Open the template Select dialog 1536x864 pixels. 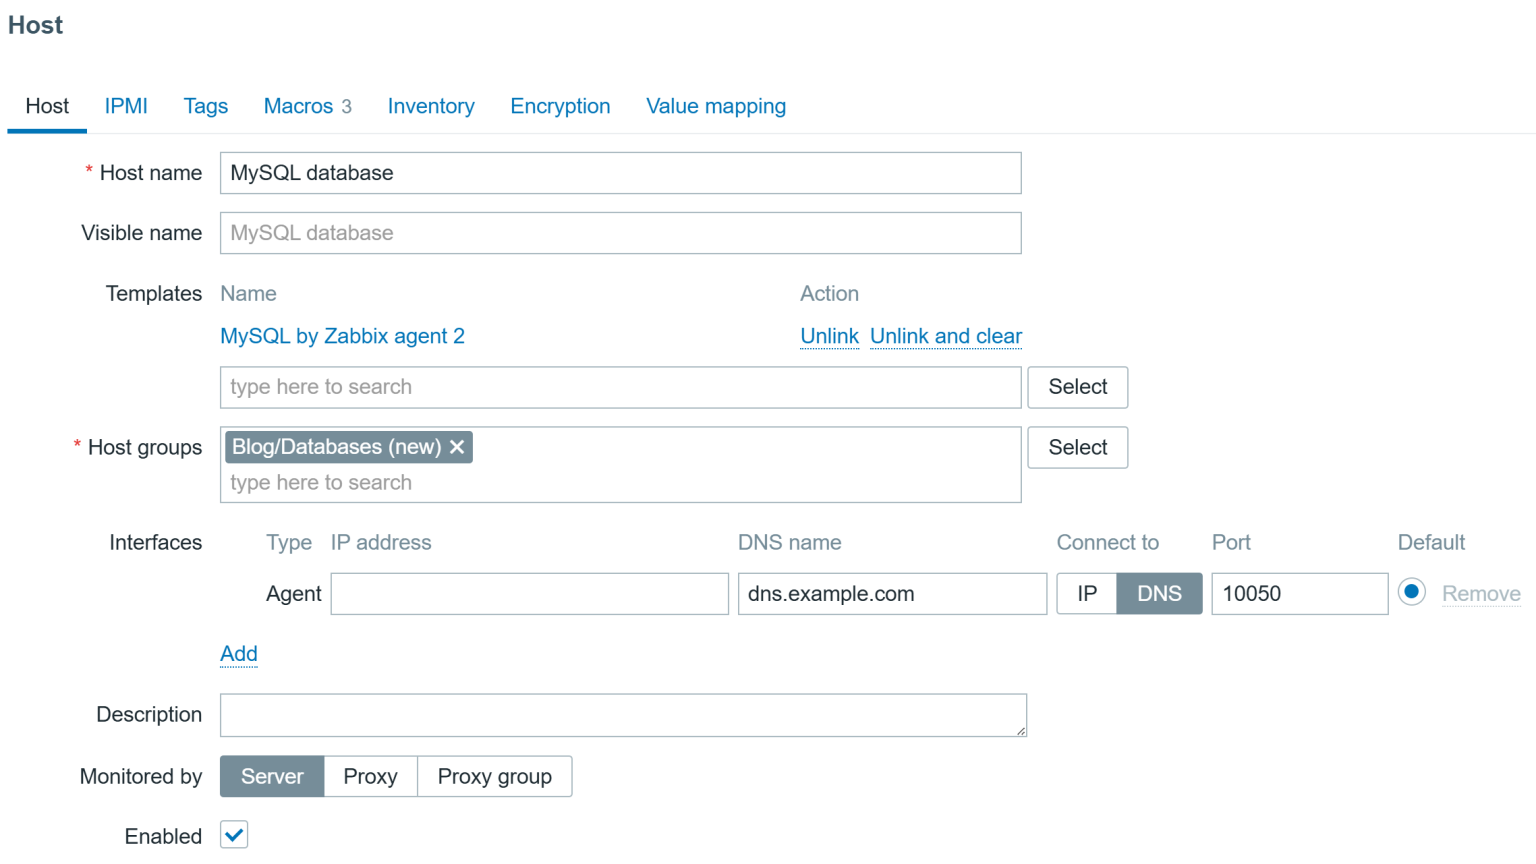[x=1077, y=387]
